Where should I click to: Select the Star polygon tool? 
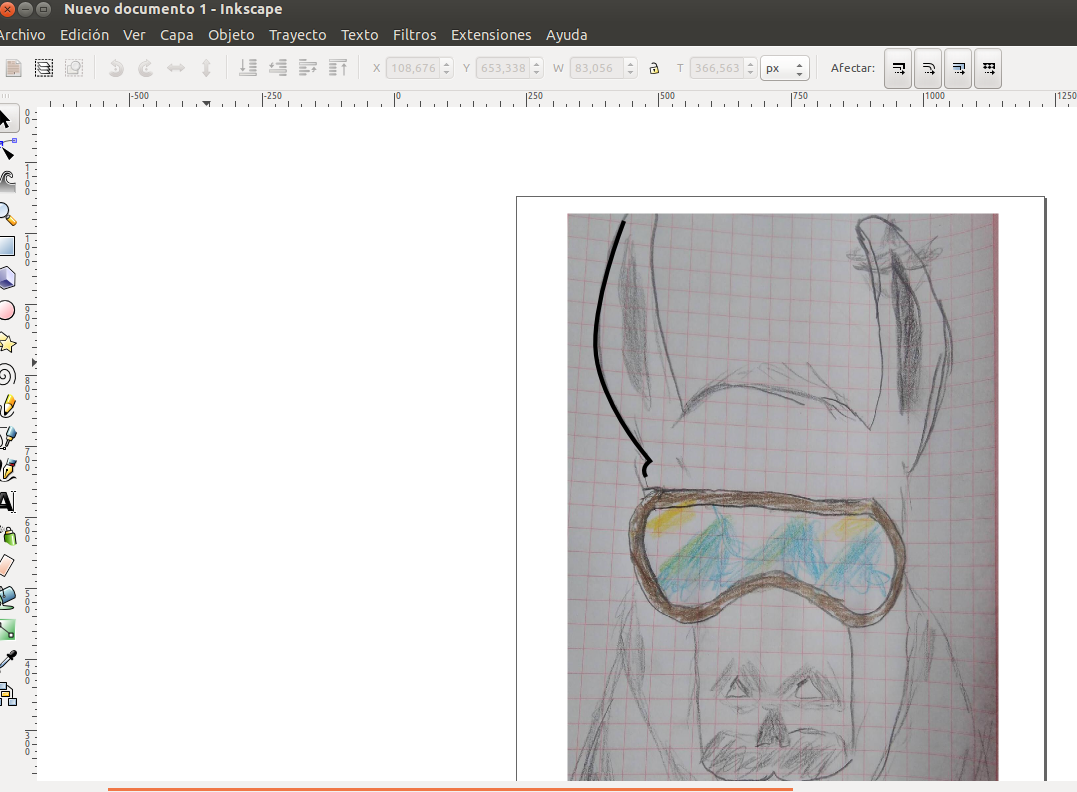[x=7, y=343]
